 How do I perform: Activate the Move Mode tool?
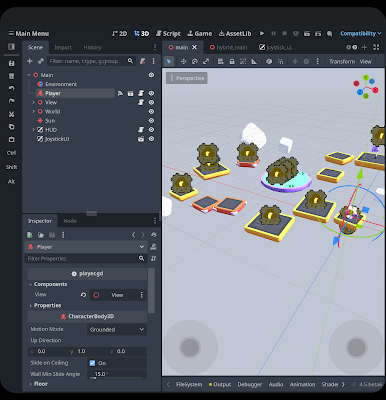pyautogui.click(x=183, y=61)
